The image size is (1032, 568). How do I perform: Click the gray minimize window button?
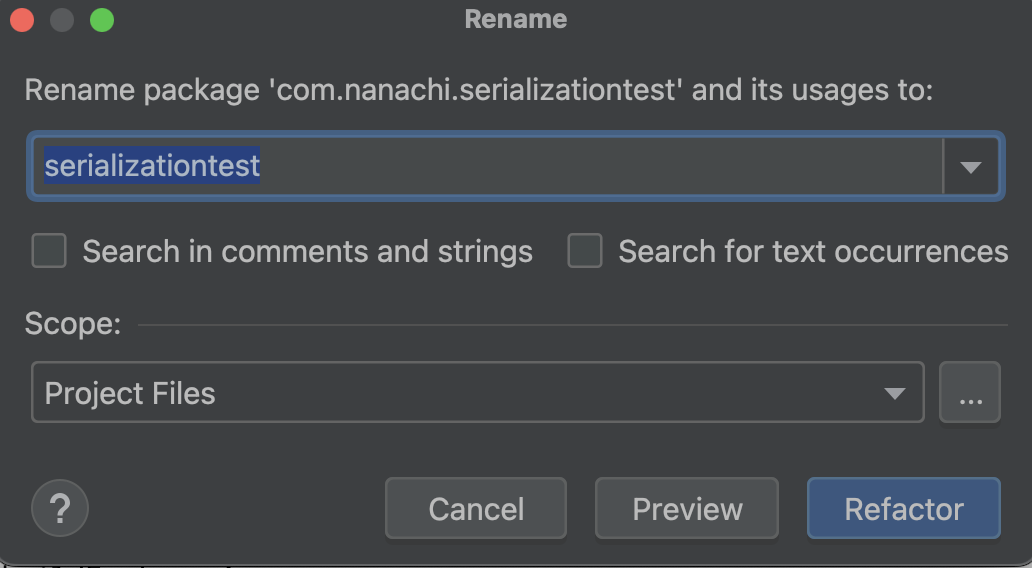62,19
